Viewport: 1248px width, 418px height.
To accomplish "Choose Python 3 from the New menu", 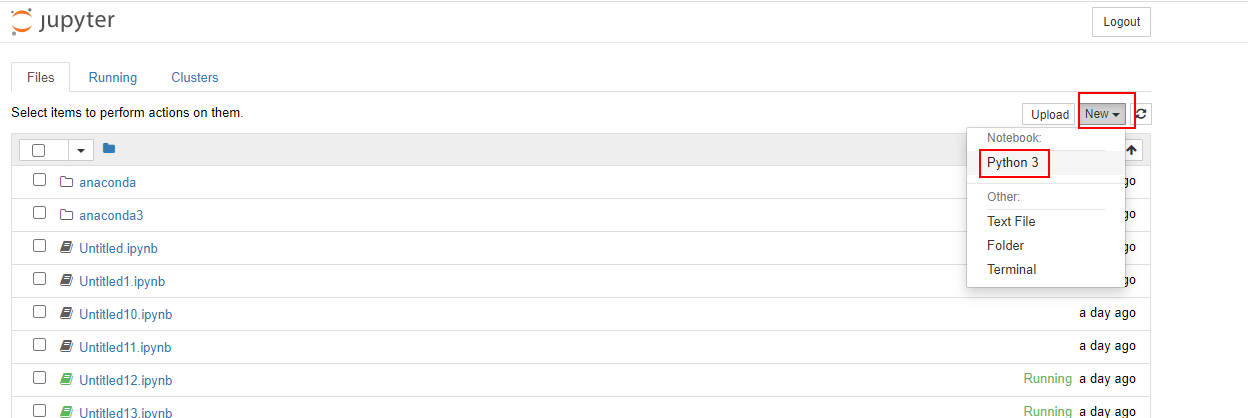I will point(1013,162).
